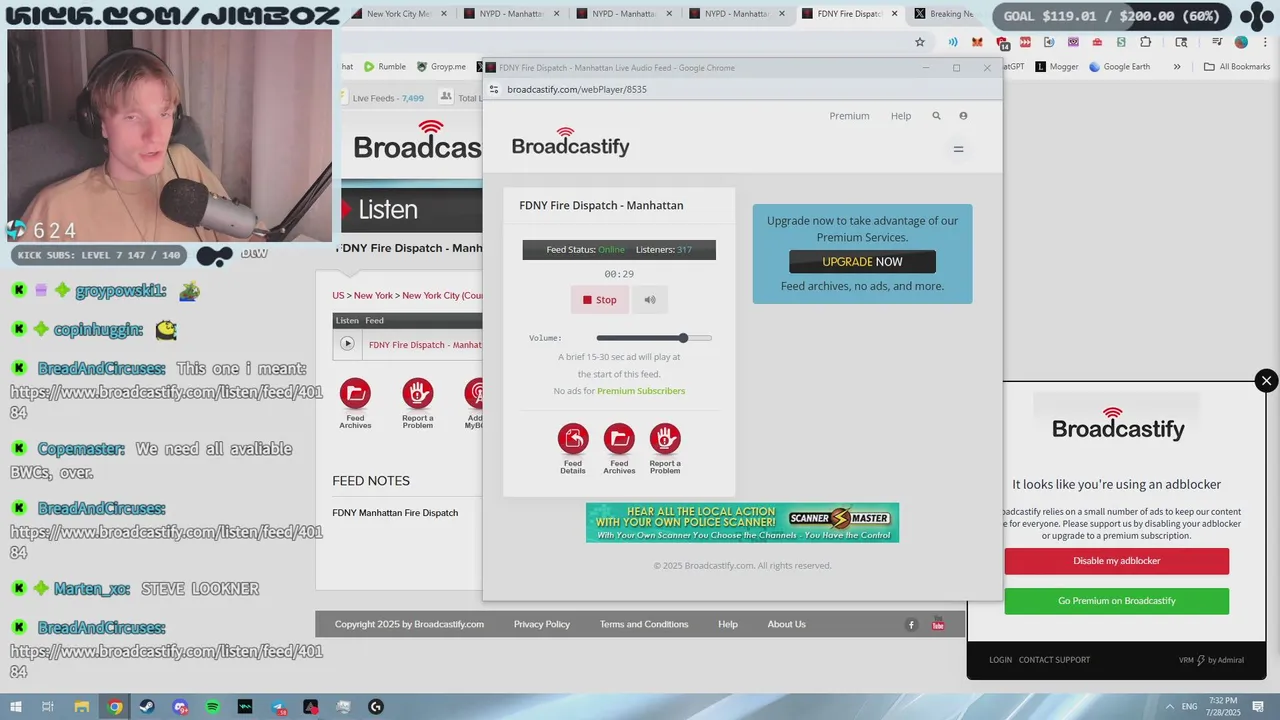1280x720 pixels.
Task: Open the Help link in web player header
Action: point(901,116)
